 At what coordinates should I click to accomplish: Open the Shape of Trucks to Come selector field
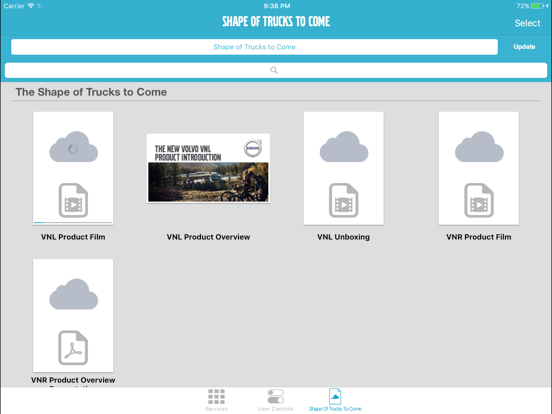pos(254,47)
